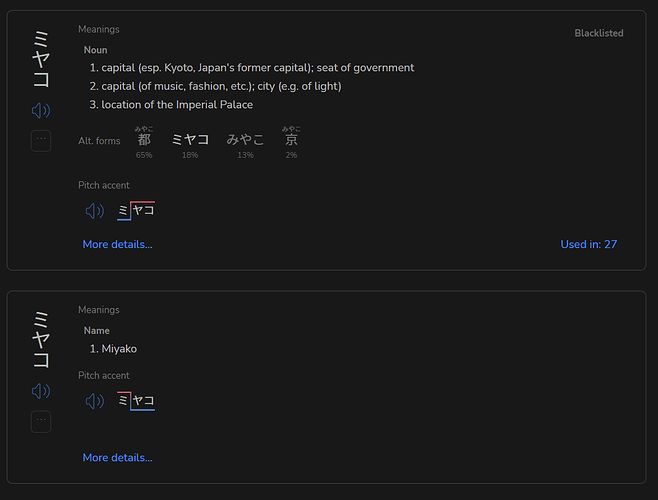Play audio for the first ミヤコ headword
The width and height of the screenshot is (658, 500).
coord(41,110)
